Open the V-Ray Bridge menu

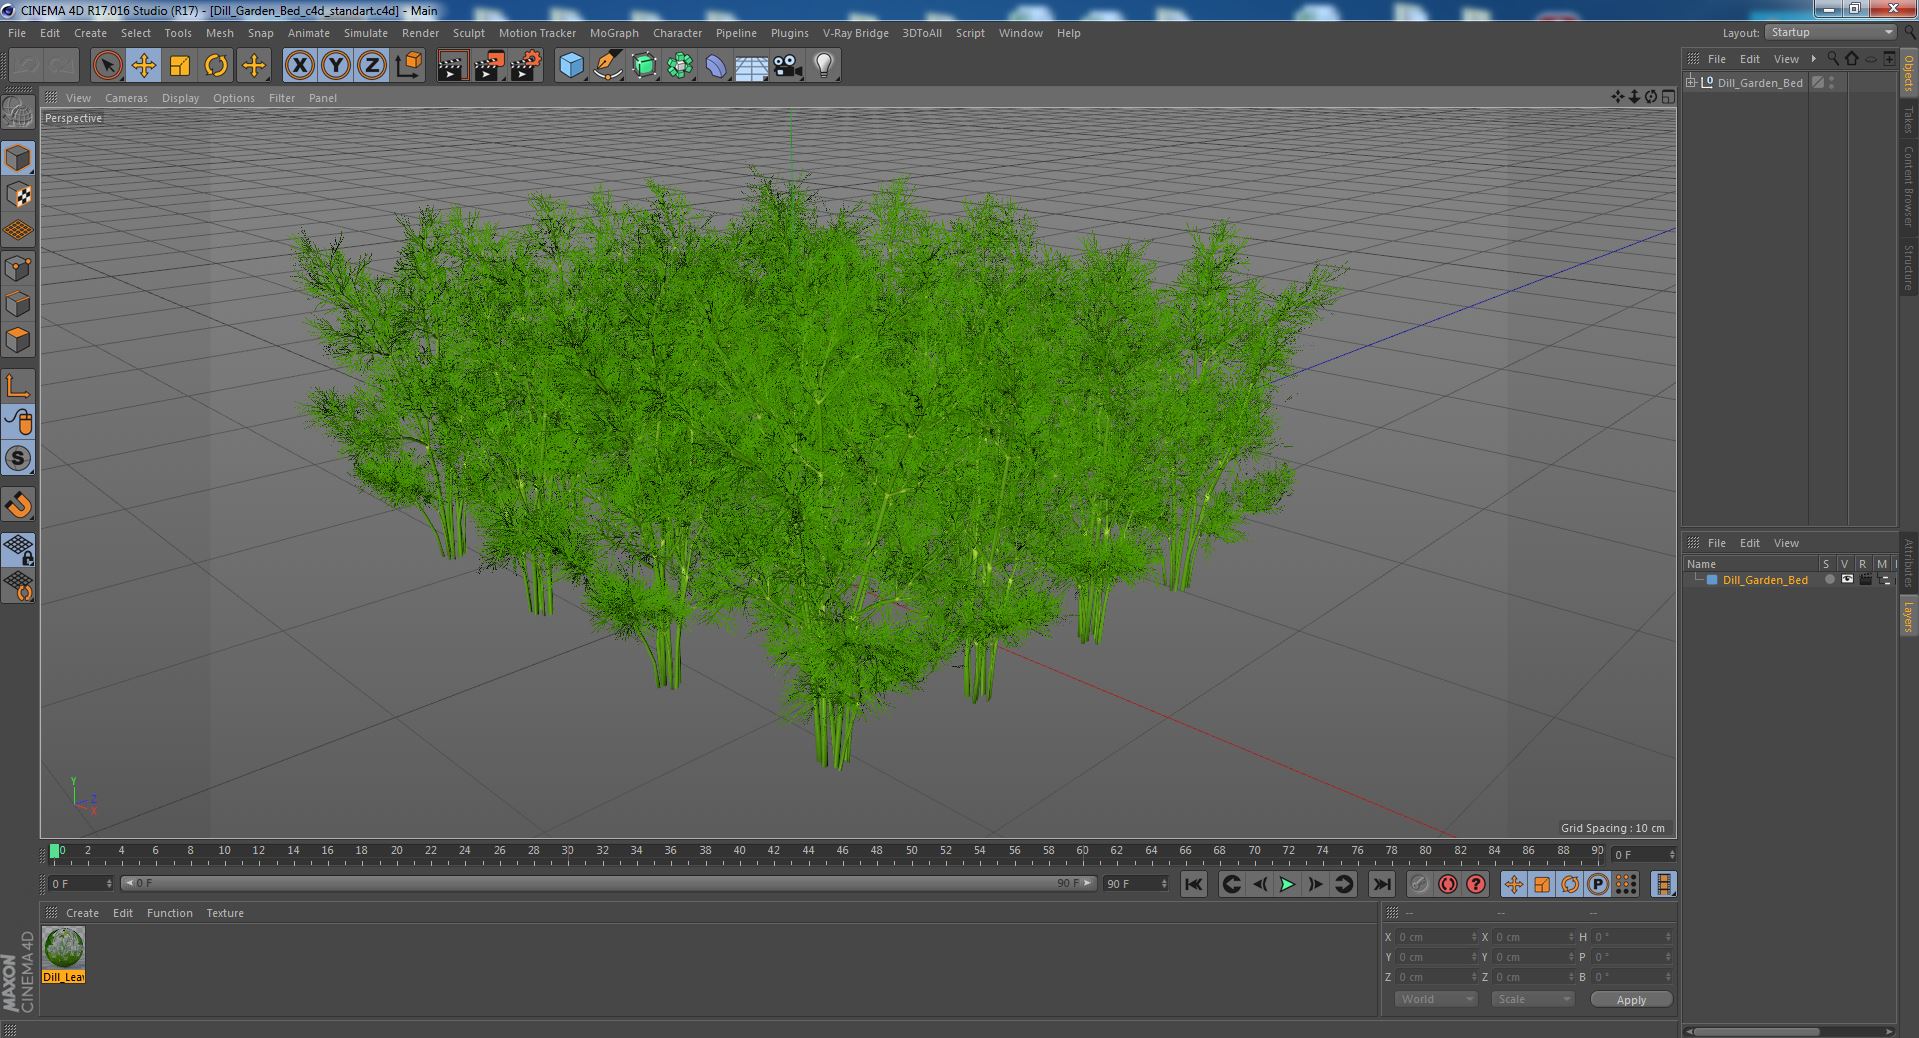point(855,33)
